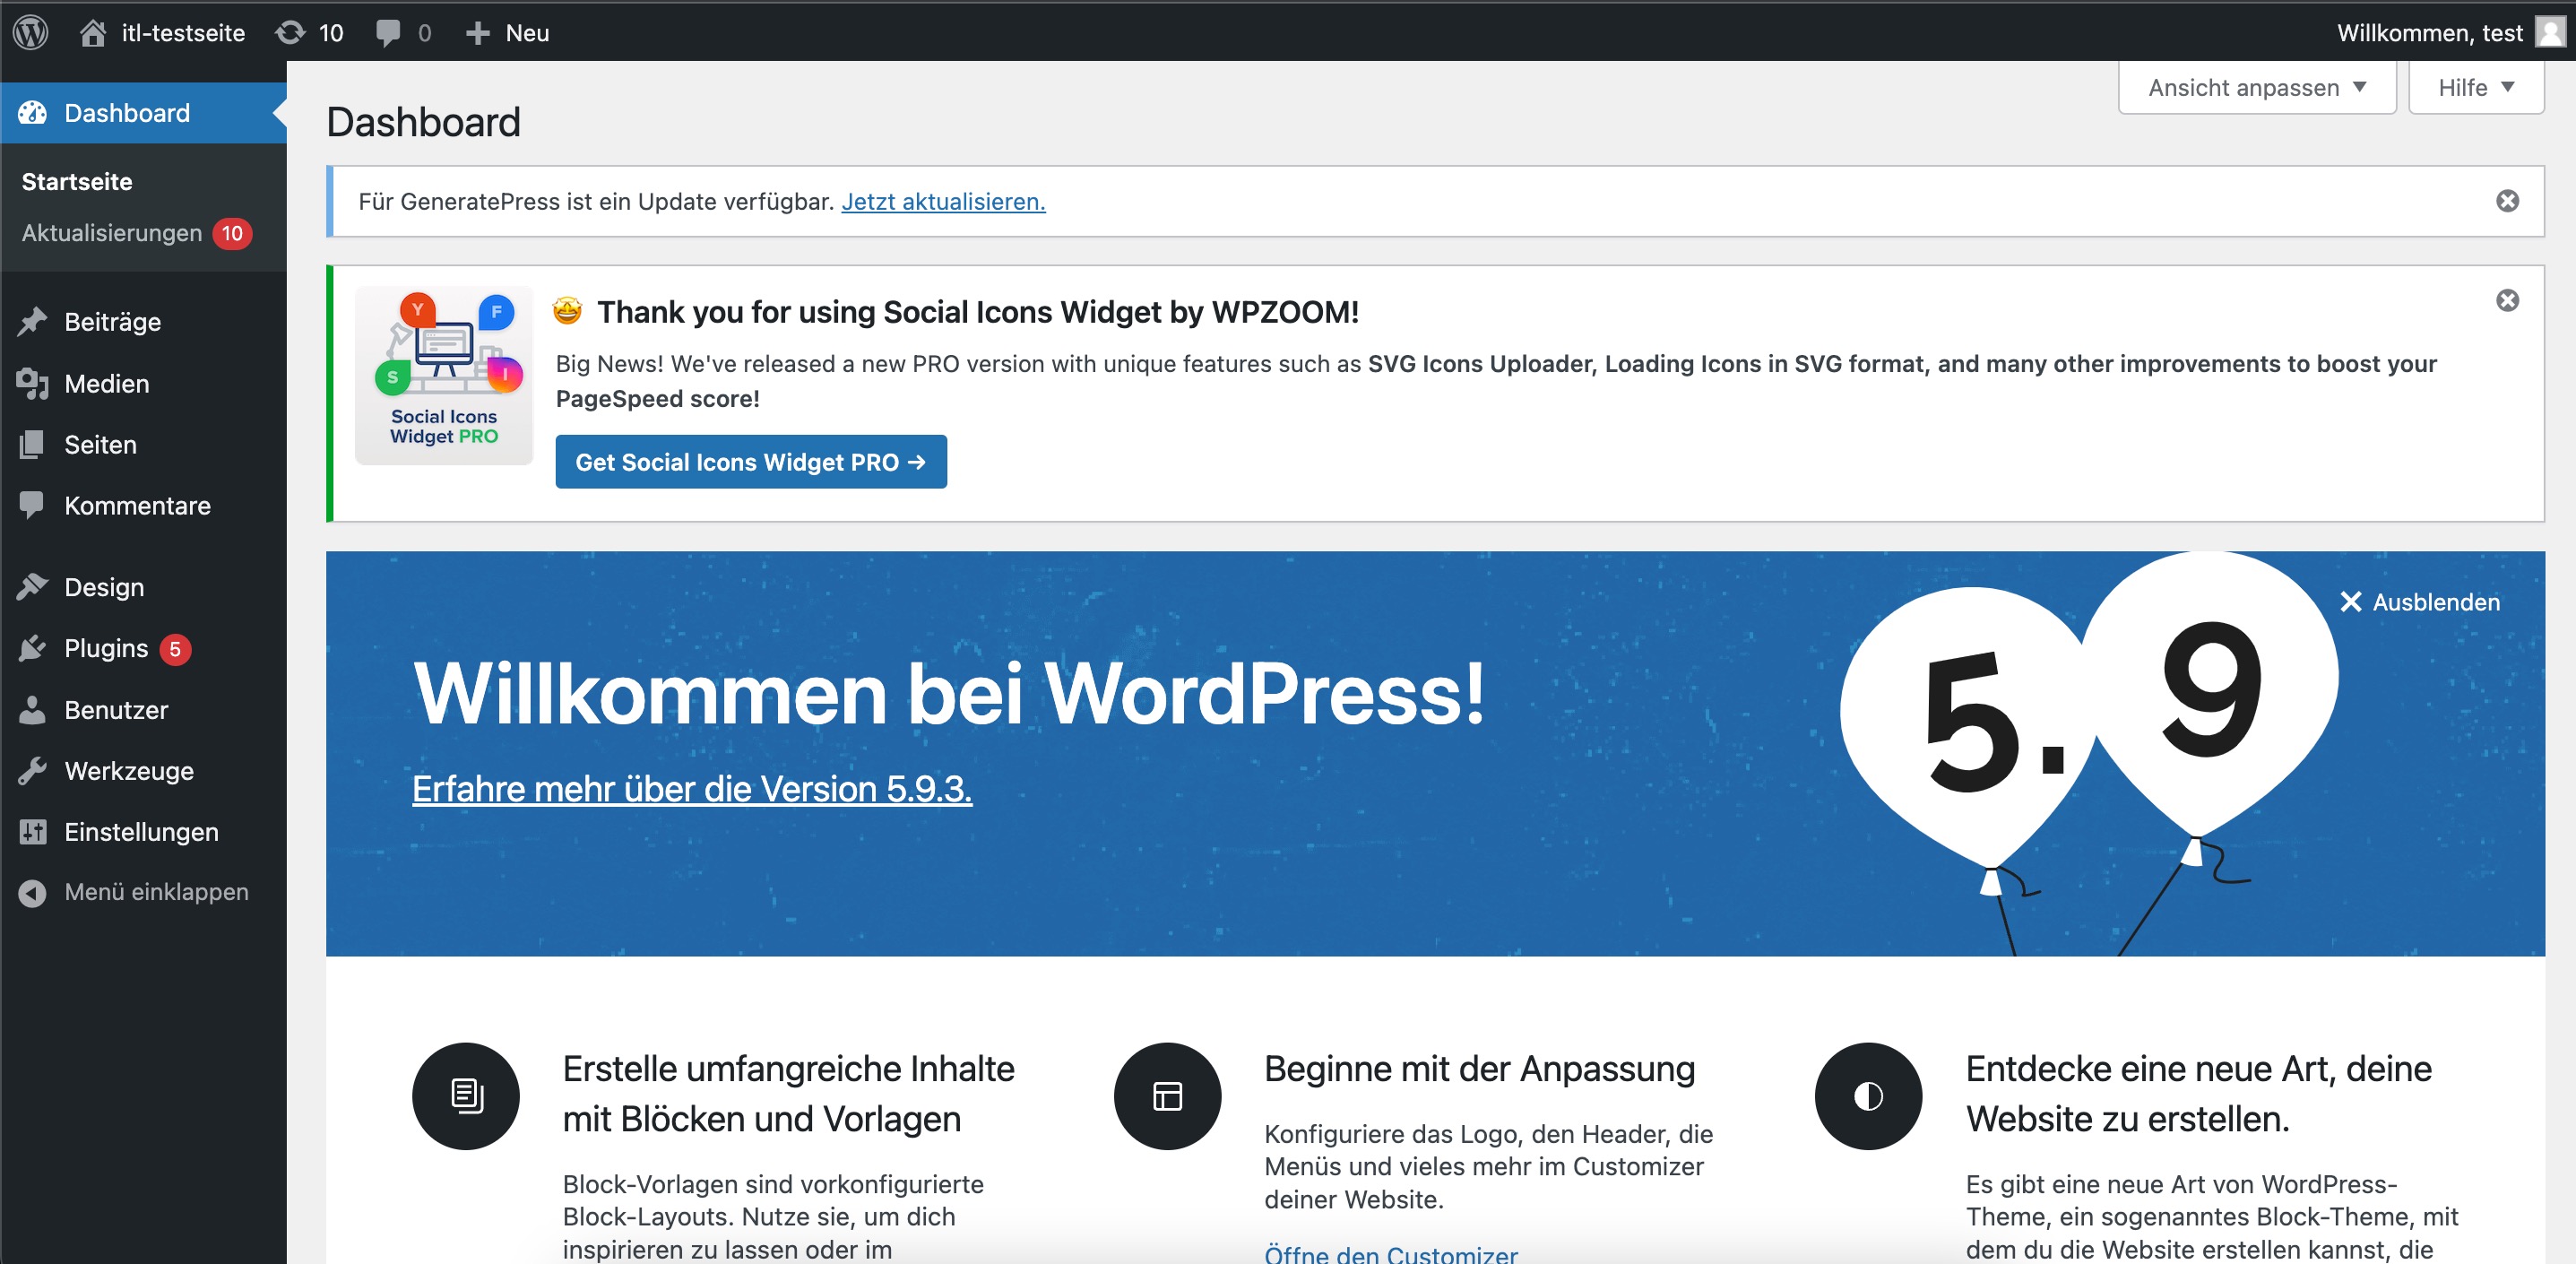Click the Werkzeuge wrench icon
The width and height of the screenshot is (2576, 1264).
pos(32,771)
